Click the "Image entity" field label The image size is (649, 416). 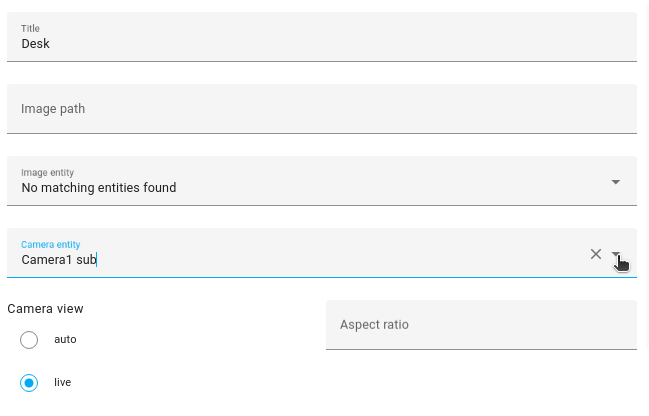click(47, 172)
